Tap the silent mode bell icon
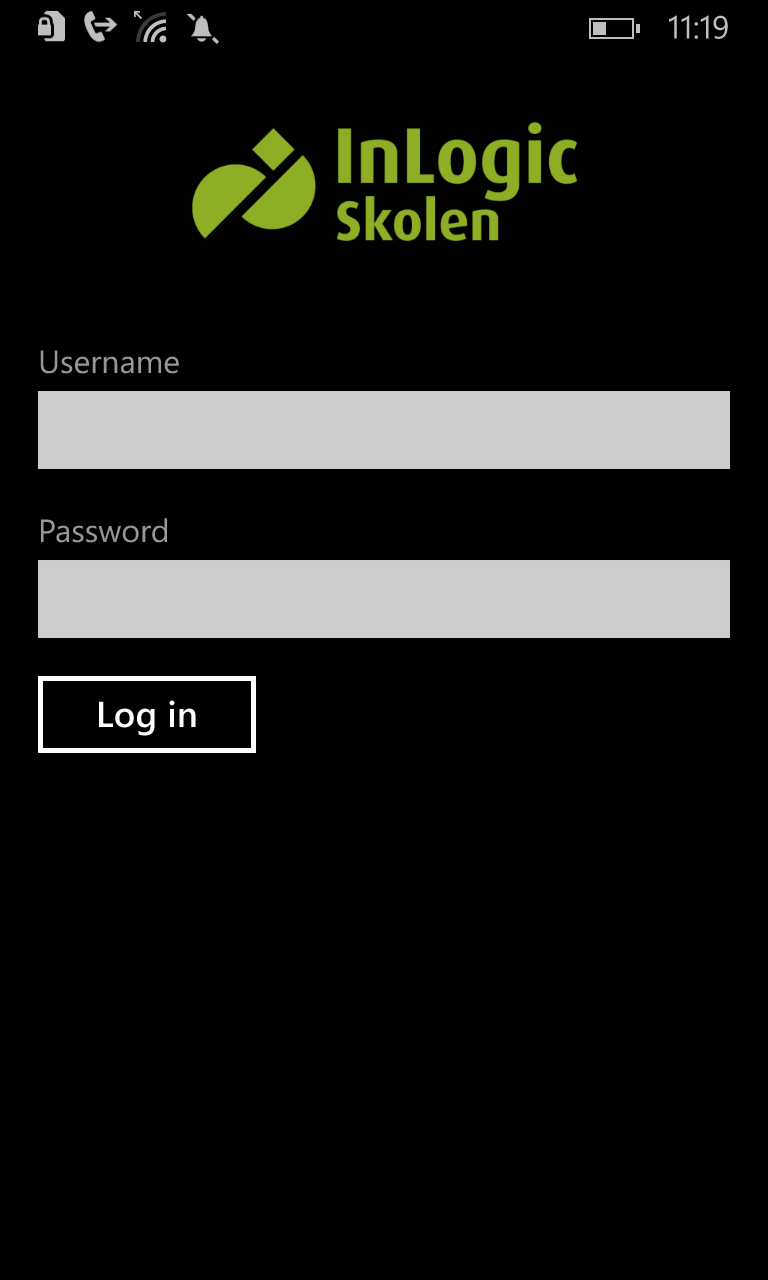The image size is (768, 1280). (203, 28)
